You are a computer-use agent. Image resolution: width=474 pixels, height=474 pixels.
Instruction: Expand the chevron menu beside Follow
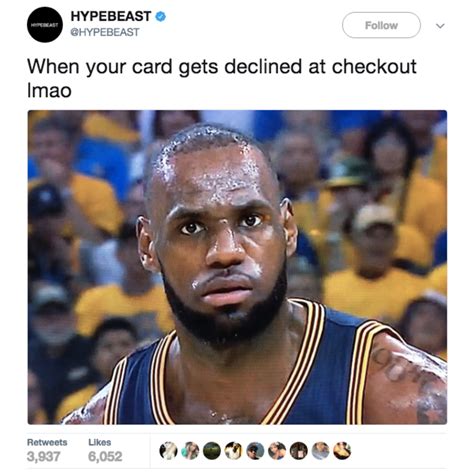pyautogui.click(x=440, y=26)
